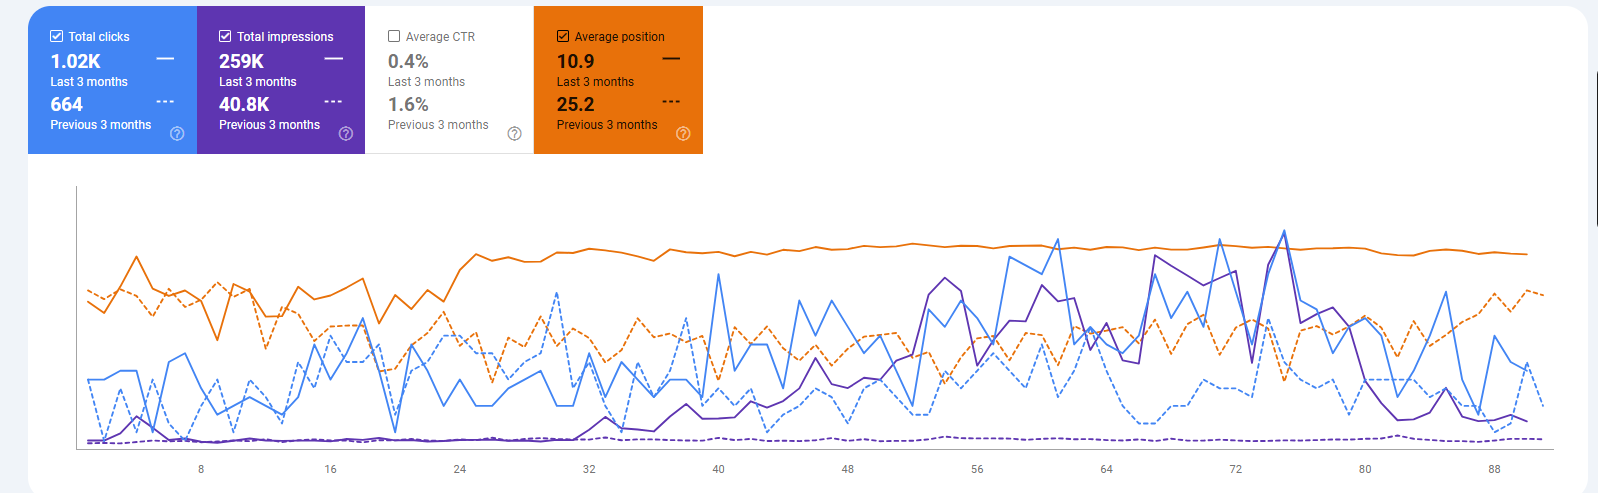Toggle the Total impressions checkbox
The height and width of the screenshot is (493, 1598).
[225, 36]
